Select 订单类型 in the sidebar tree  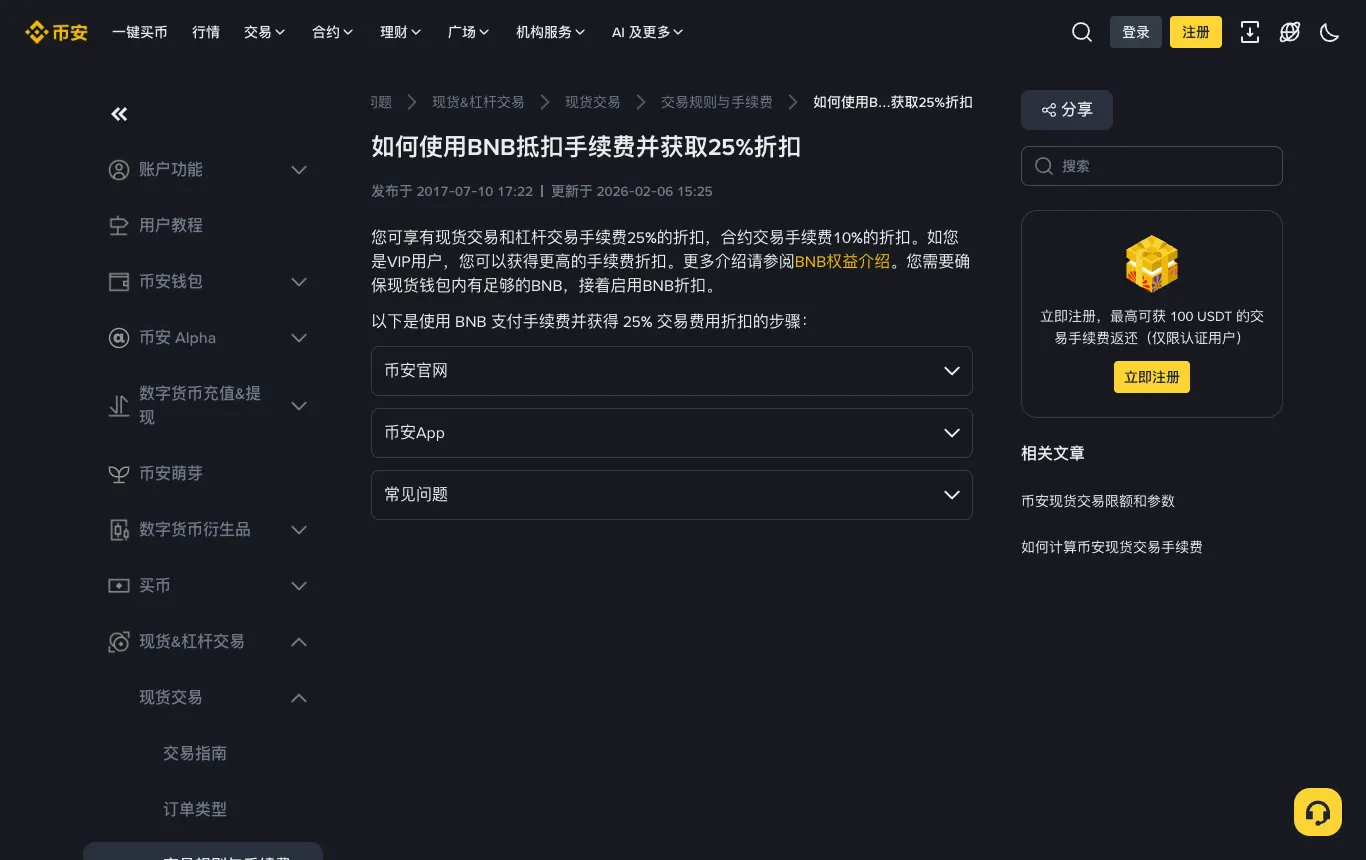coord(195,810)
